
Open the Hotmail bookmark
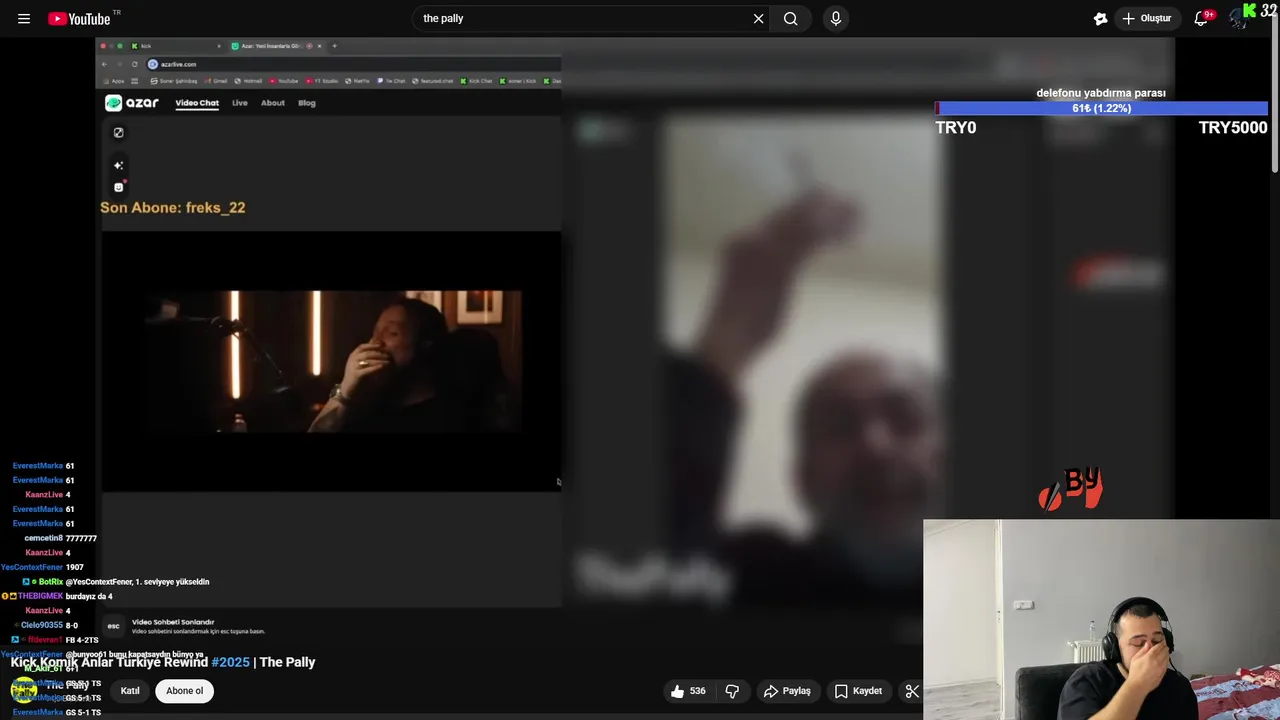[248, 81]
